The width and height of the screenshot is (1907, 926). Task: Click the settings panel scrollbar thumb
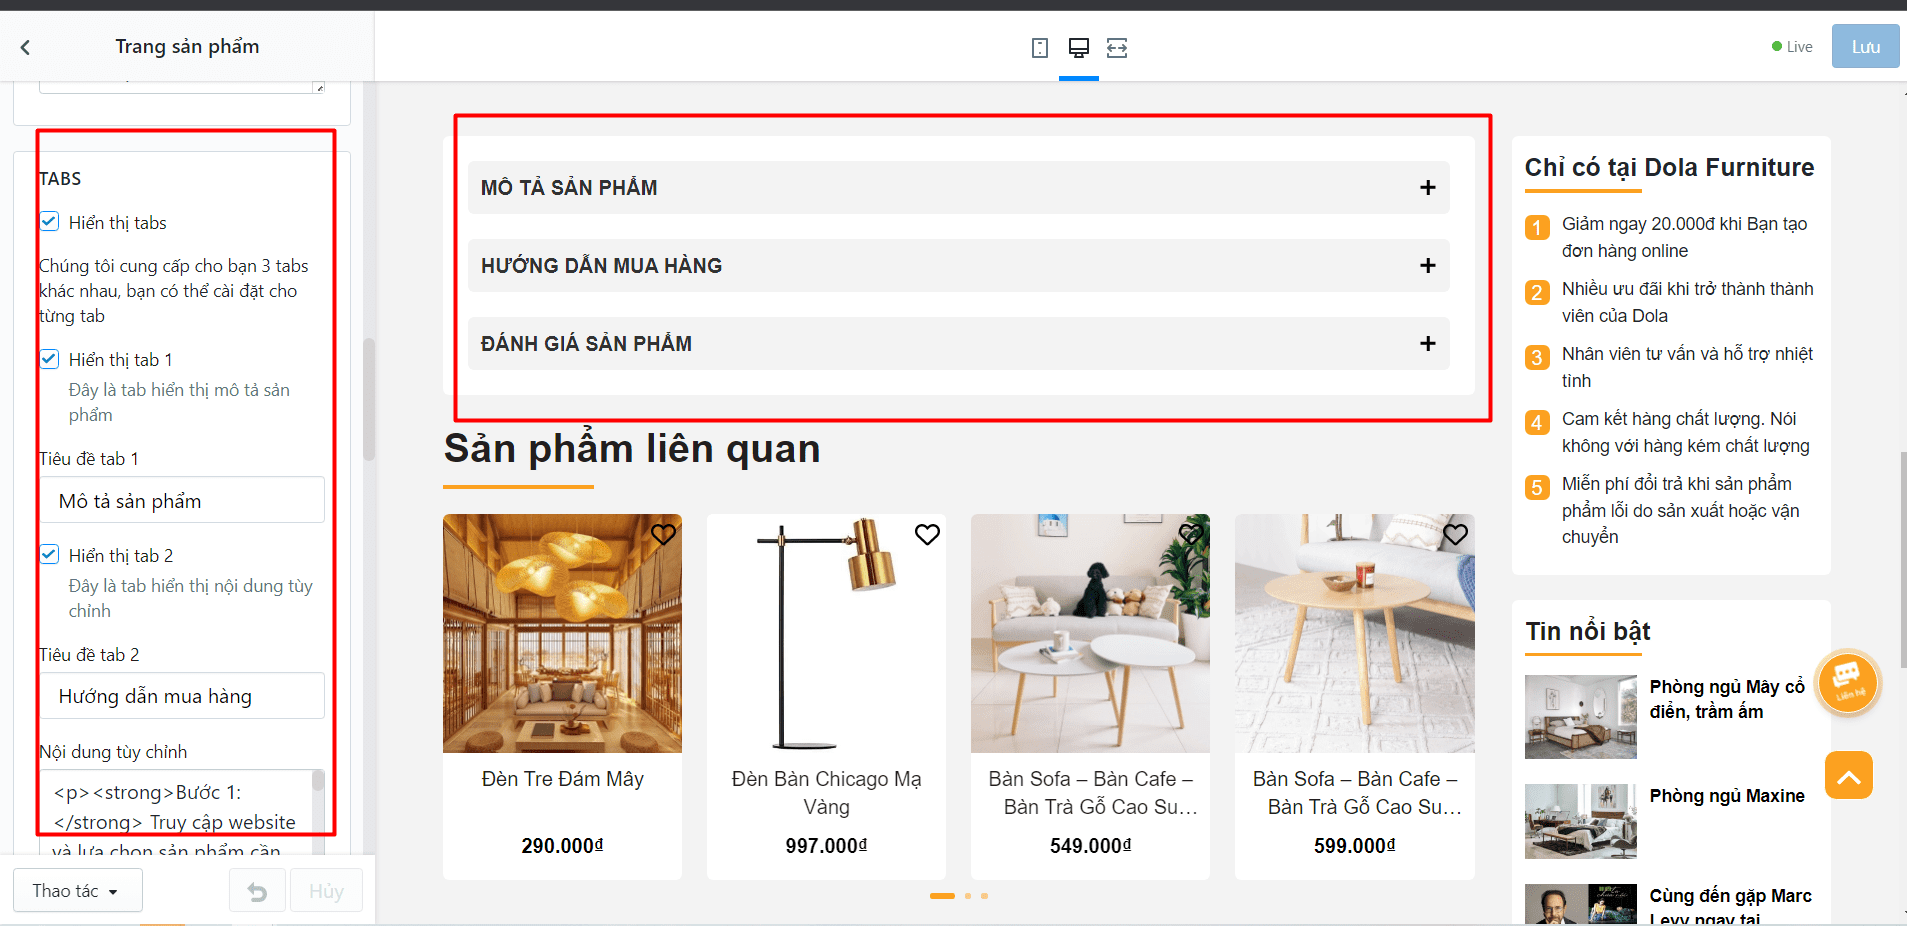[x=369, y=399]
